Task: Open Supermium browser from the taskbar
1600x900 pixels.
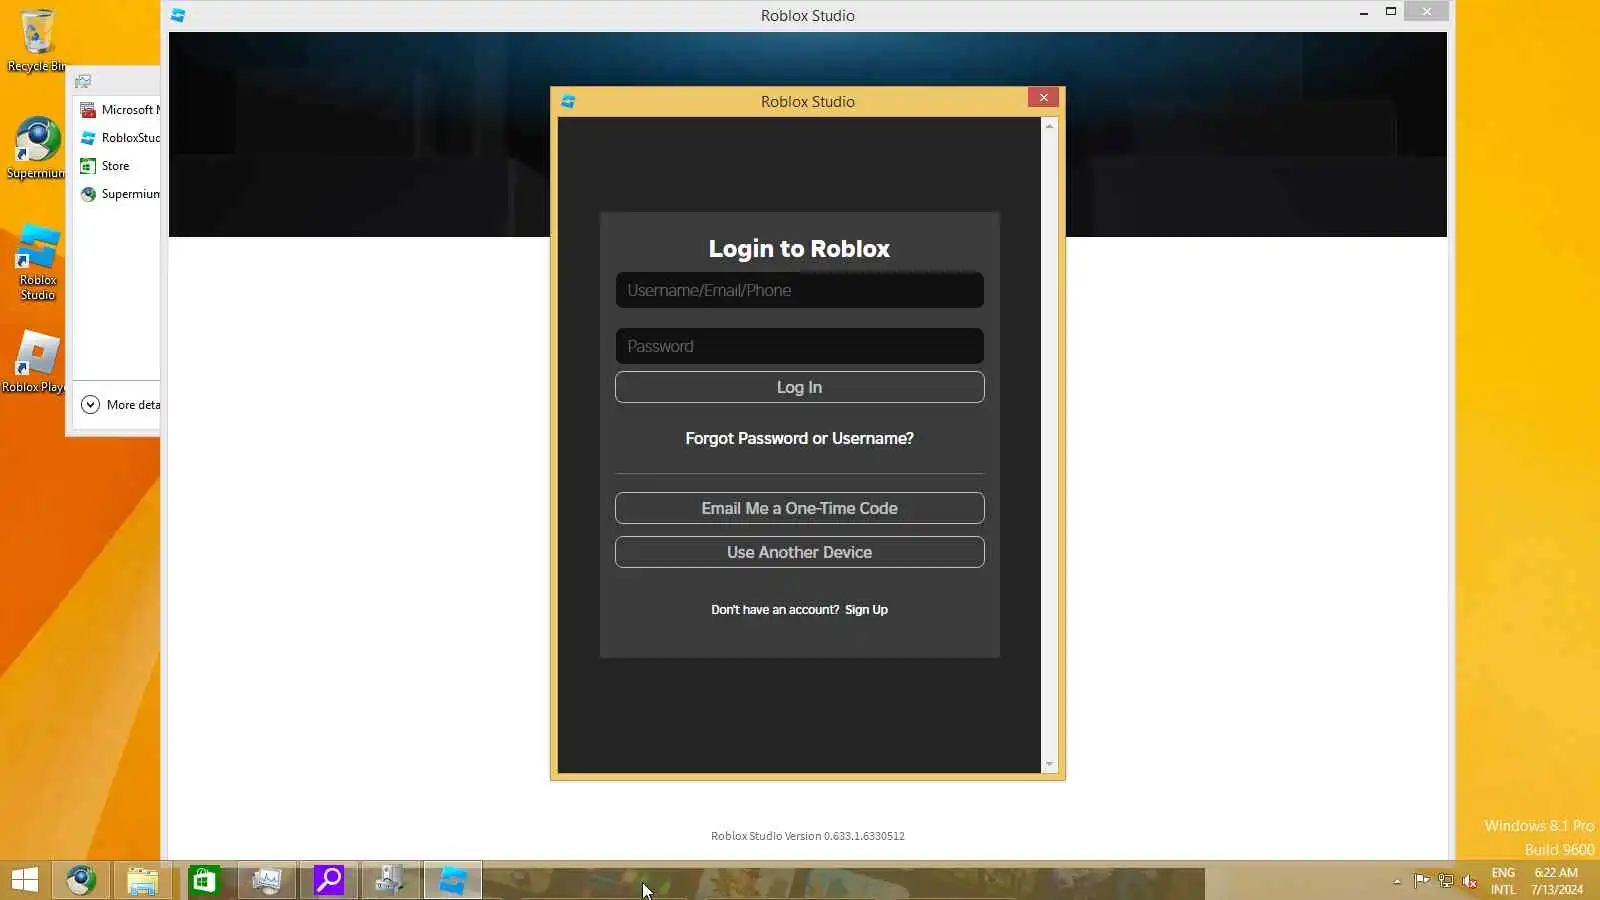Action: coord(81,880)
